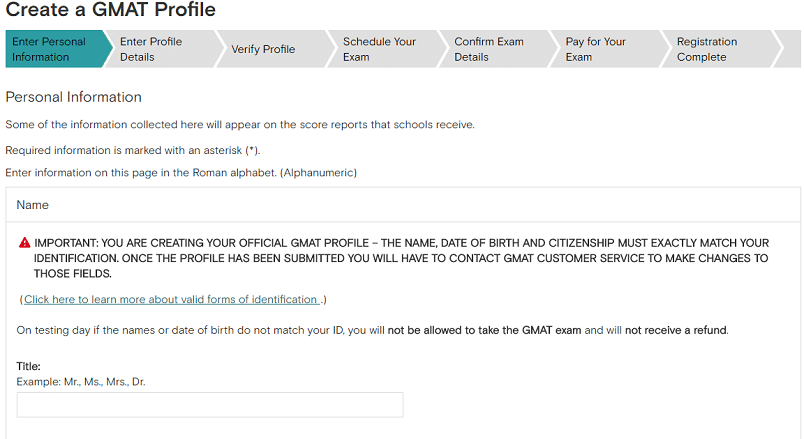Viewport: 804px width, 439px height.
Task: Switch to the Pay for Your Exam step
Action: click(596, 49)
